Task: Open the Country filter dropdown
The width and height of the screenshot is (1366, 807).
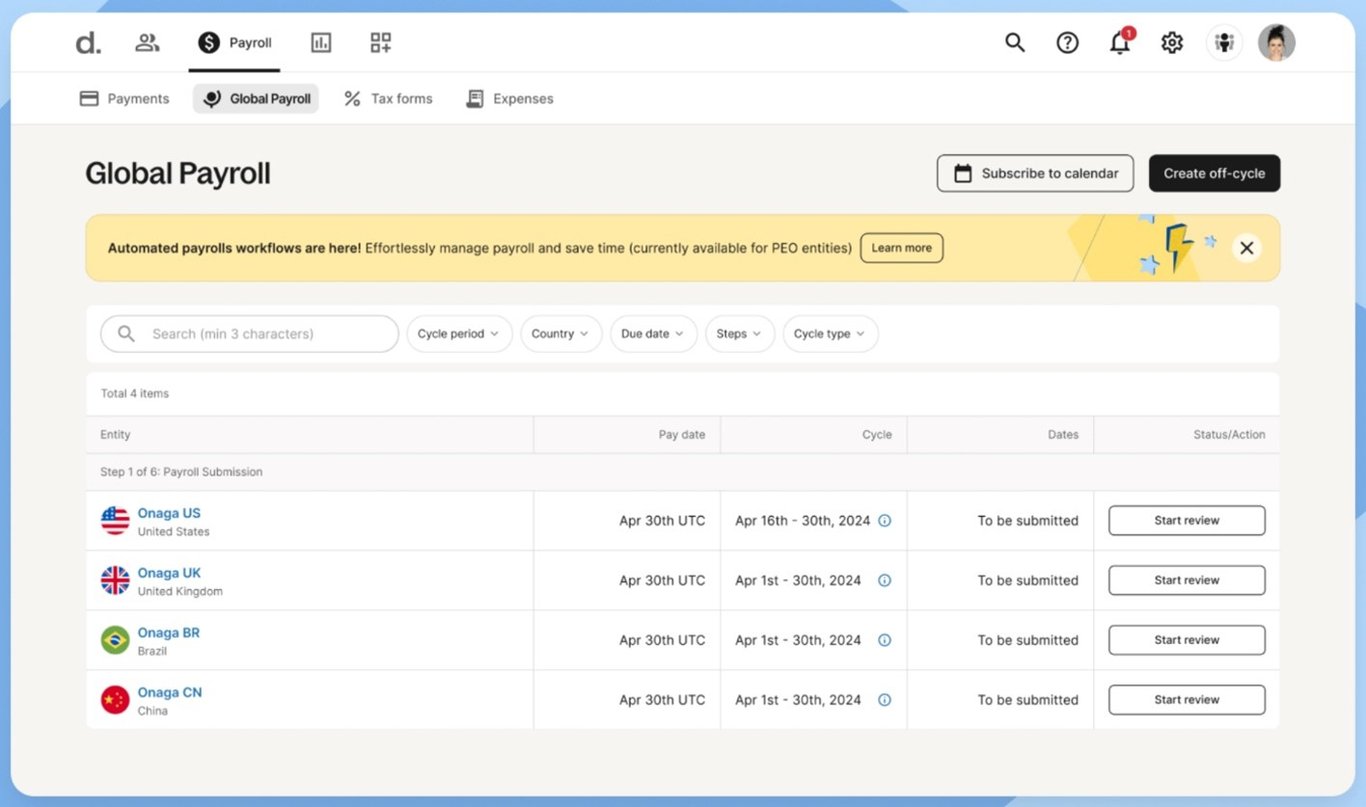Action: pos(560,333)
